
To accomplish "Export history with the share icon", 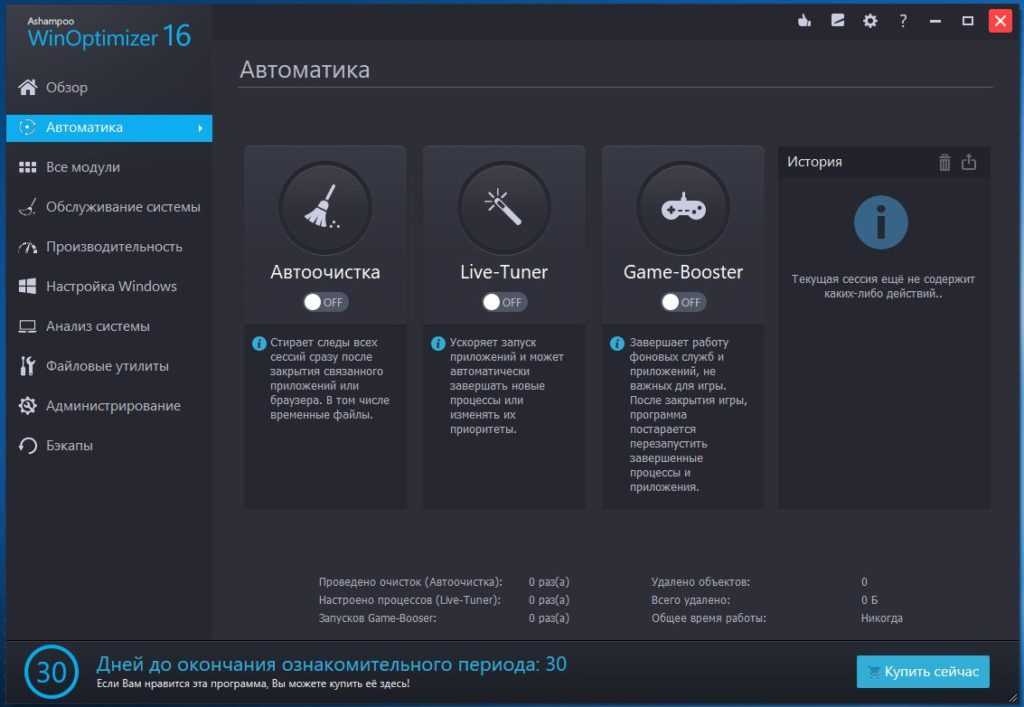I will [968, 162].
